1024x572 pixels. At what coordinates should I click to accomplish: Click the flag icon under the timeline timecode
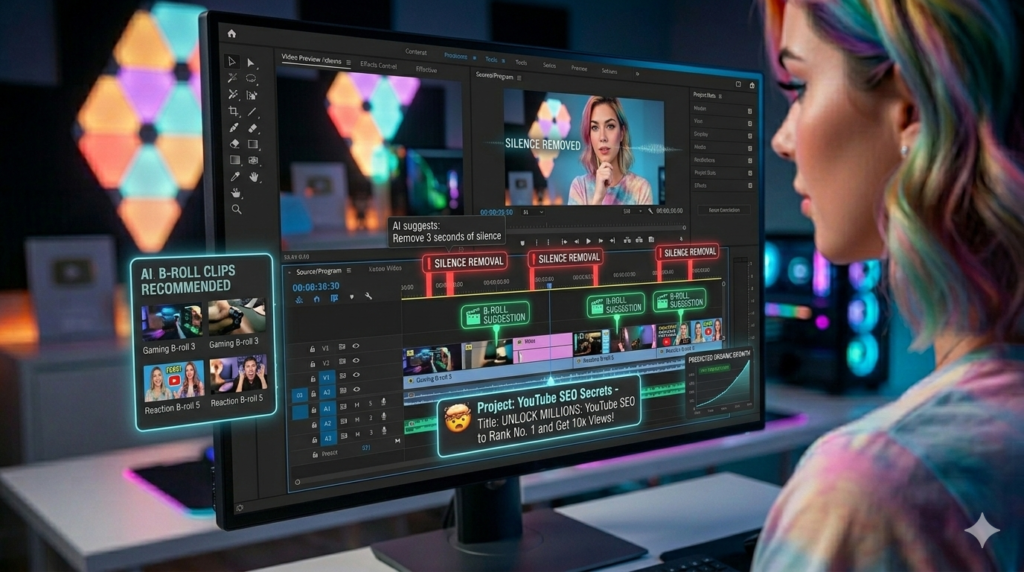334,298
